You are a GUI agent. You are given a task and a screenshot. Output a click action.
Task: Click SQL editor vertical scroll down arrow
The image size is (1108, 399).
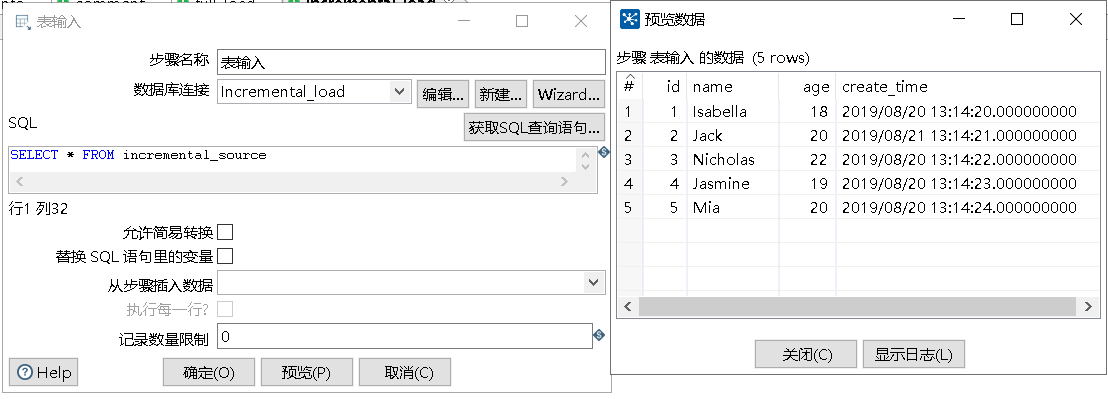(x=585, y=167)
